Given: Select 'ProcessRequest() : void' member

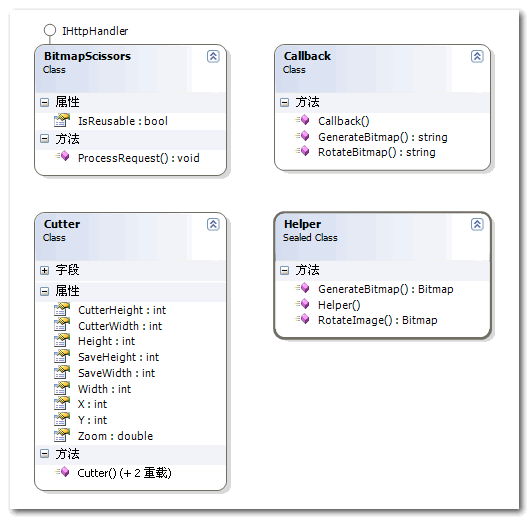Looking at the screenshot, I should tap(139, 158).
